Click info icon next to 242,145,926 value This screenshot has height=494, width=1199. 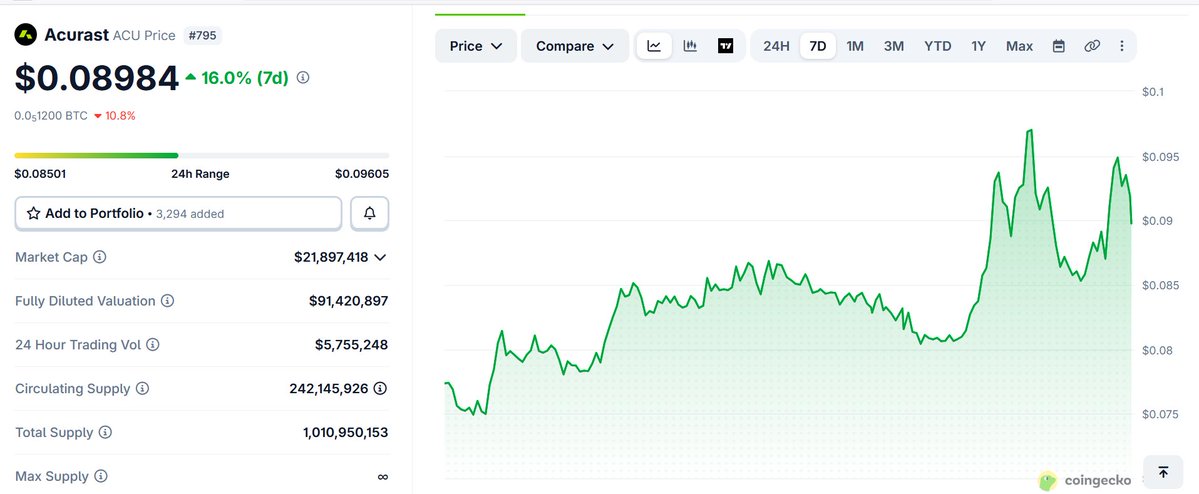[x=380, y=388]
